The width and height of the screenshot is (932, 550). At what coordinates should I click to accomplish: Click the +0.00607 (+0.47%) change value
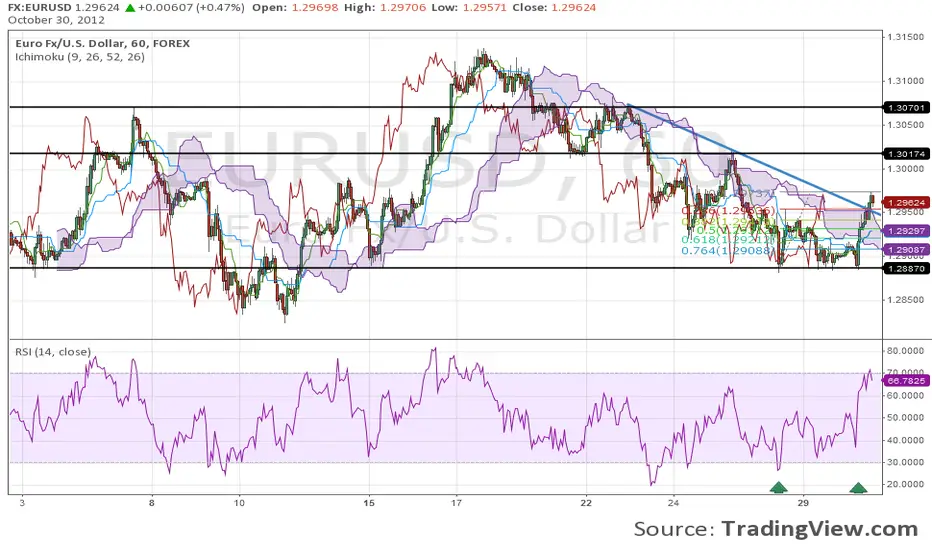(x=191, y=8)
